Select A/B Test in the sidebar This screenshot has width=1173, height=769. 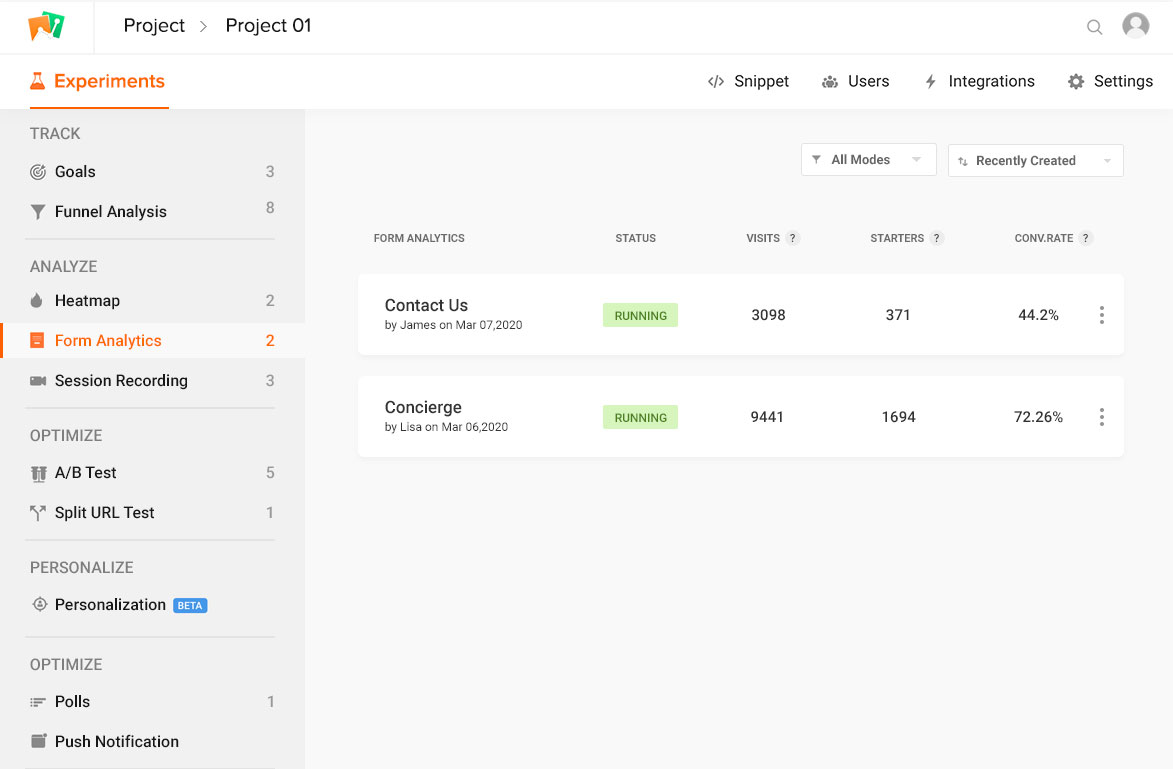tap(86, 473)
